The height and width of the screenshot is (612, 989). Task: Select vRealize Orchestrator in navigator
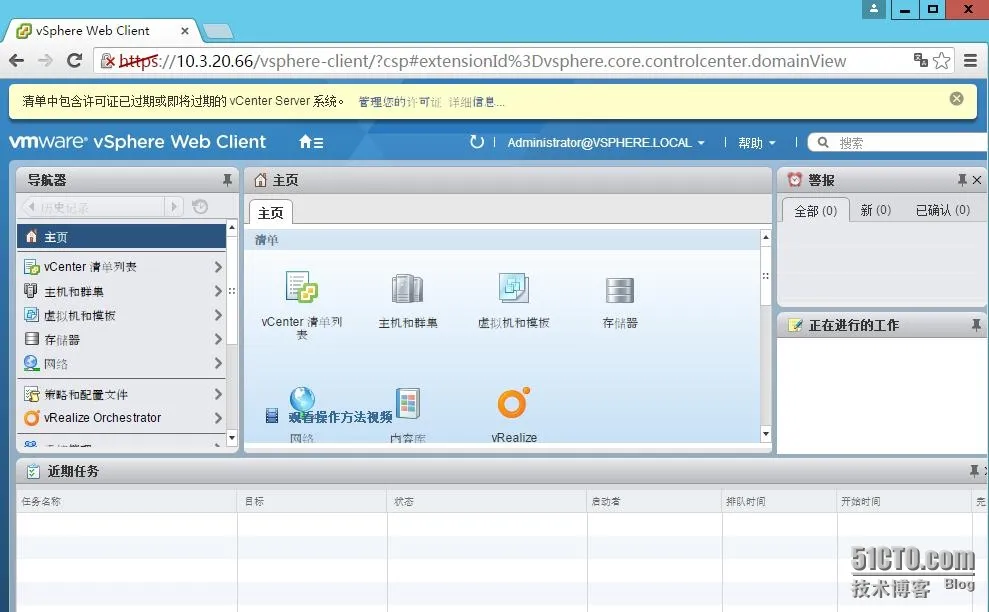click(121, 418)
